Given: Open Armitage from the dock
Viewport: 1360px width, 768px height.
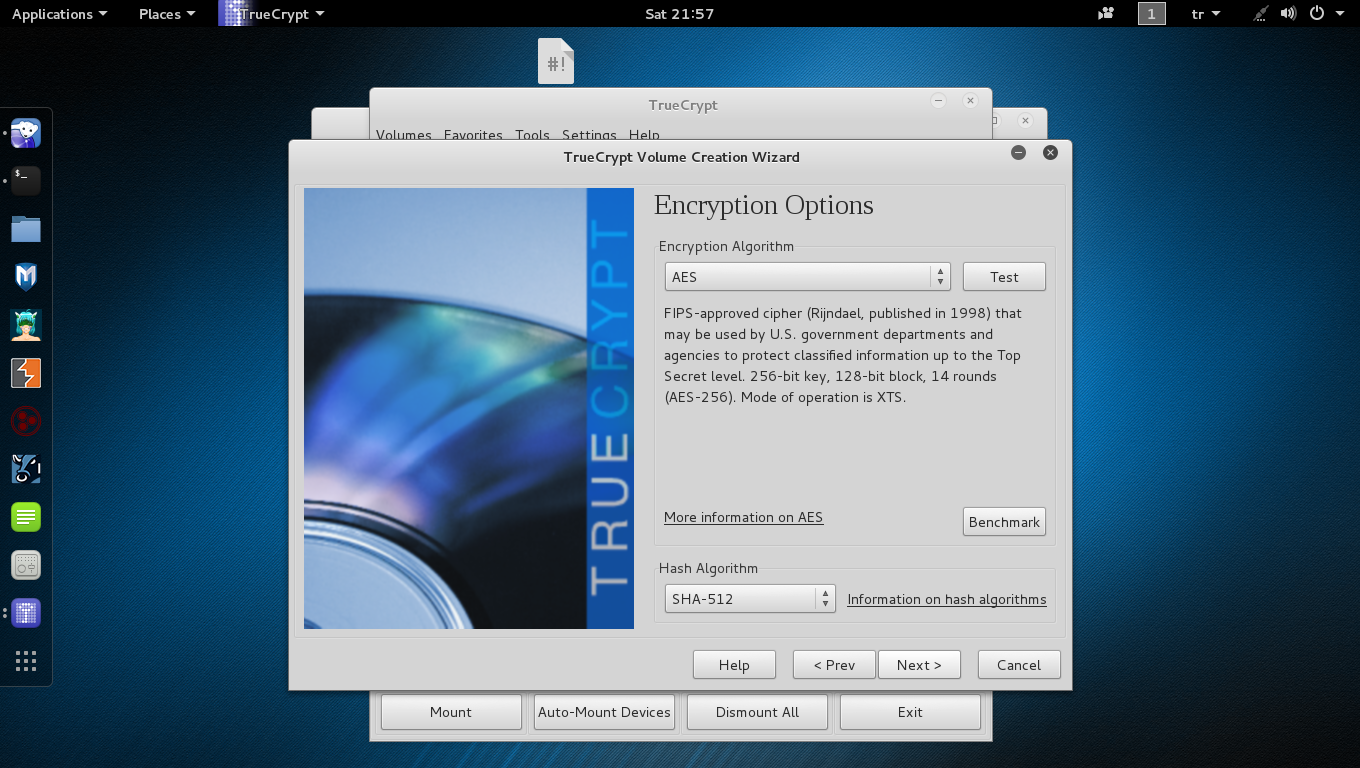Looking at the screenshot, I should coord(26,325).
